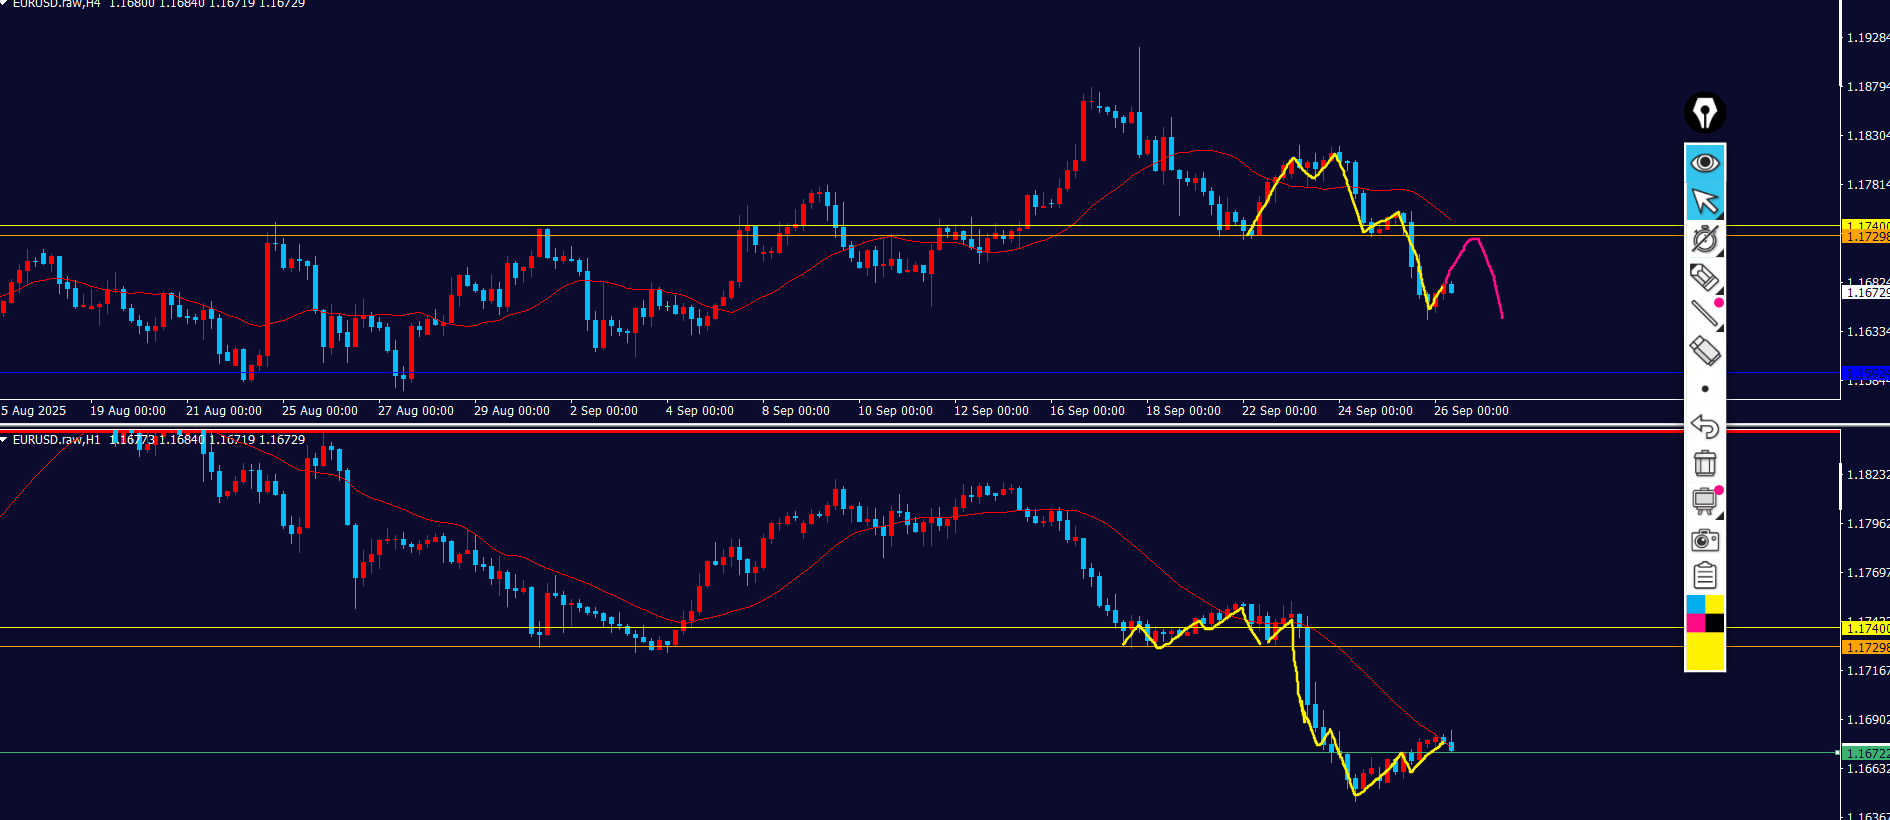Toggle drawing visibility with the eye icon
Viewport: 1890px width, 820px height.
(1705, 162)
